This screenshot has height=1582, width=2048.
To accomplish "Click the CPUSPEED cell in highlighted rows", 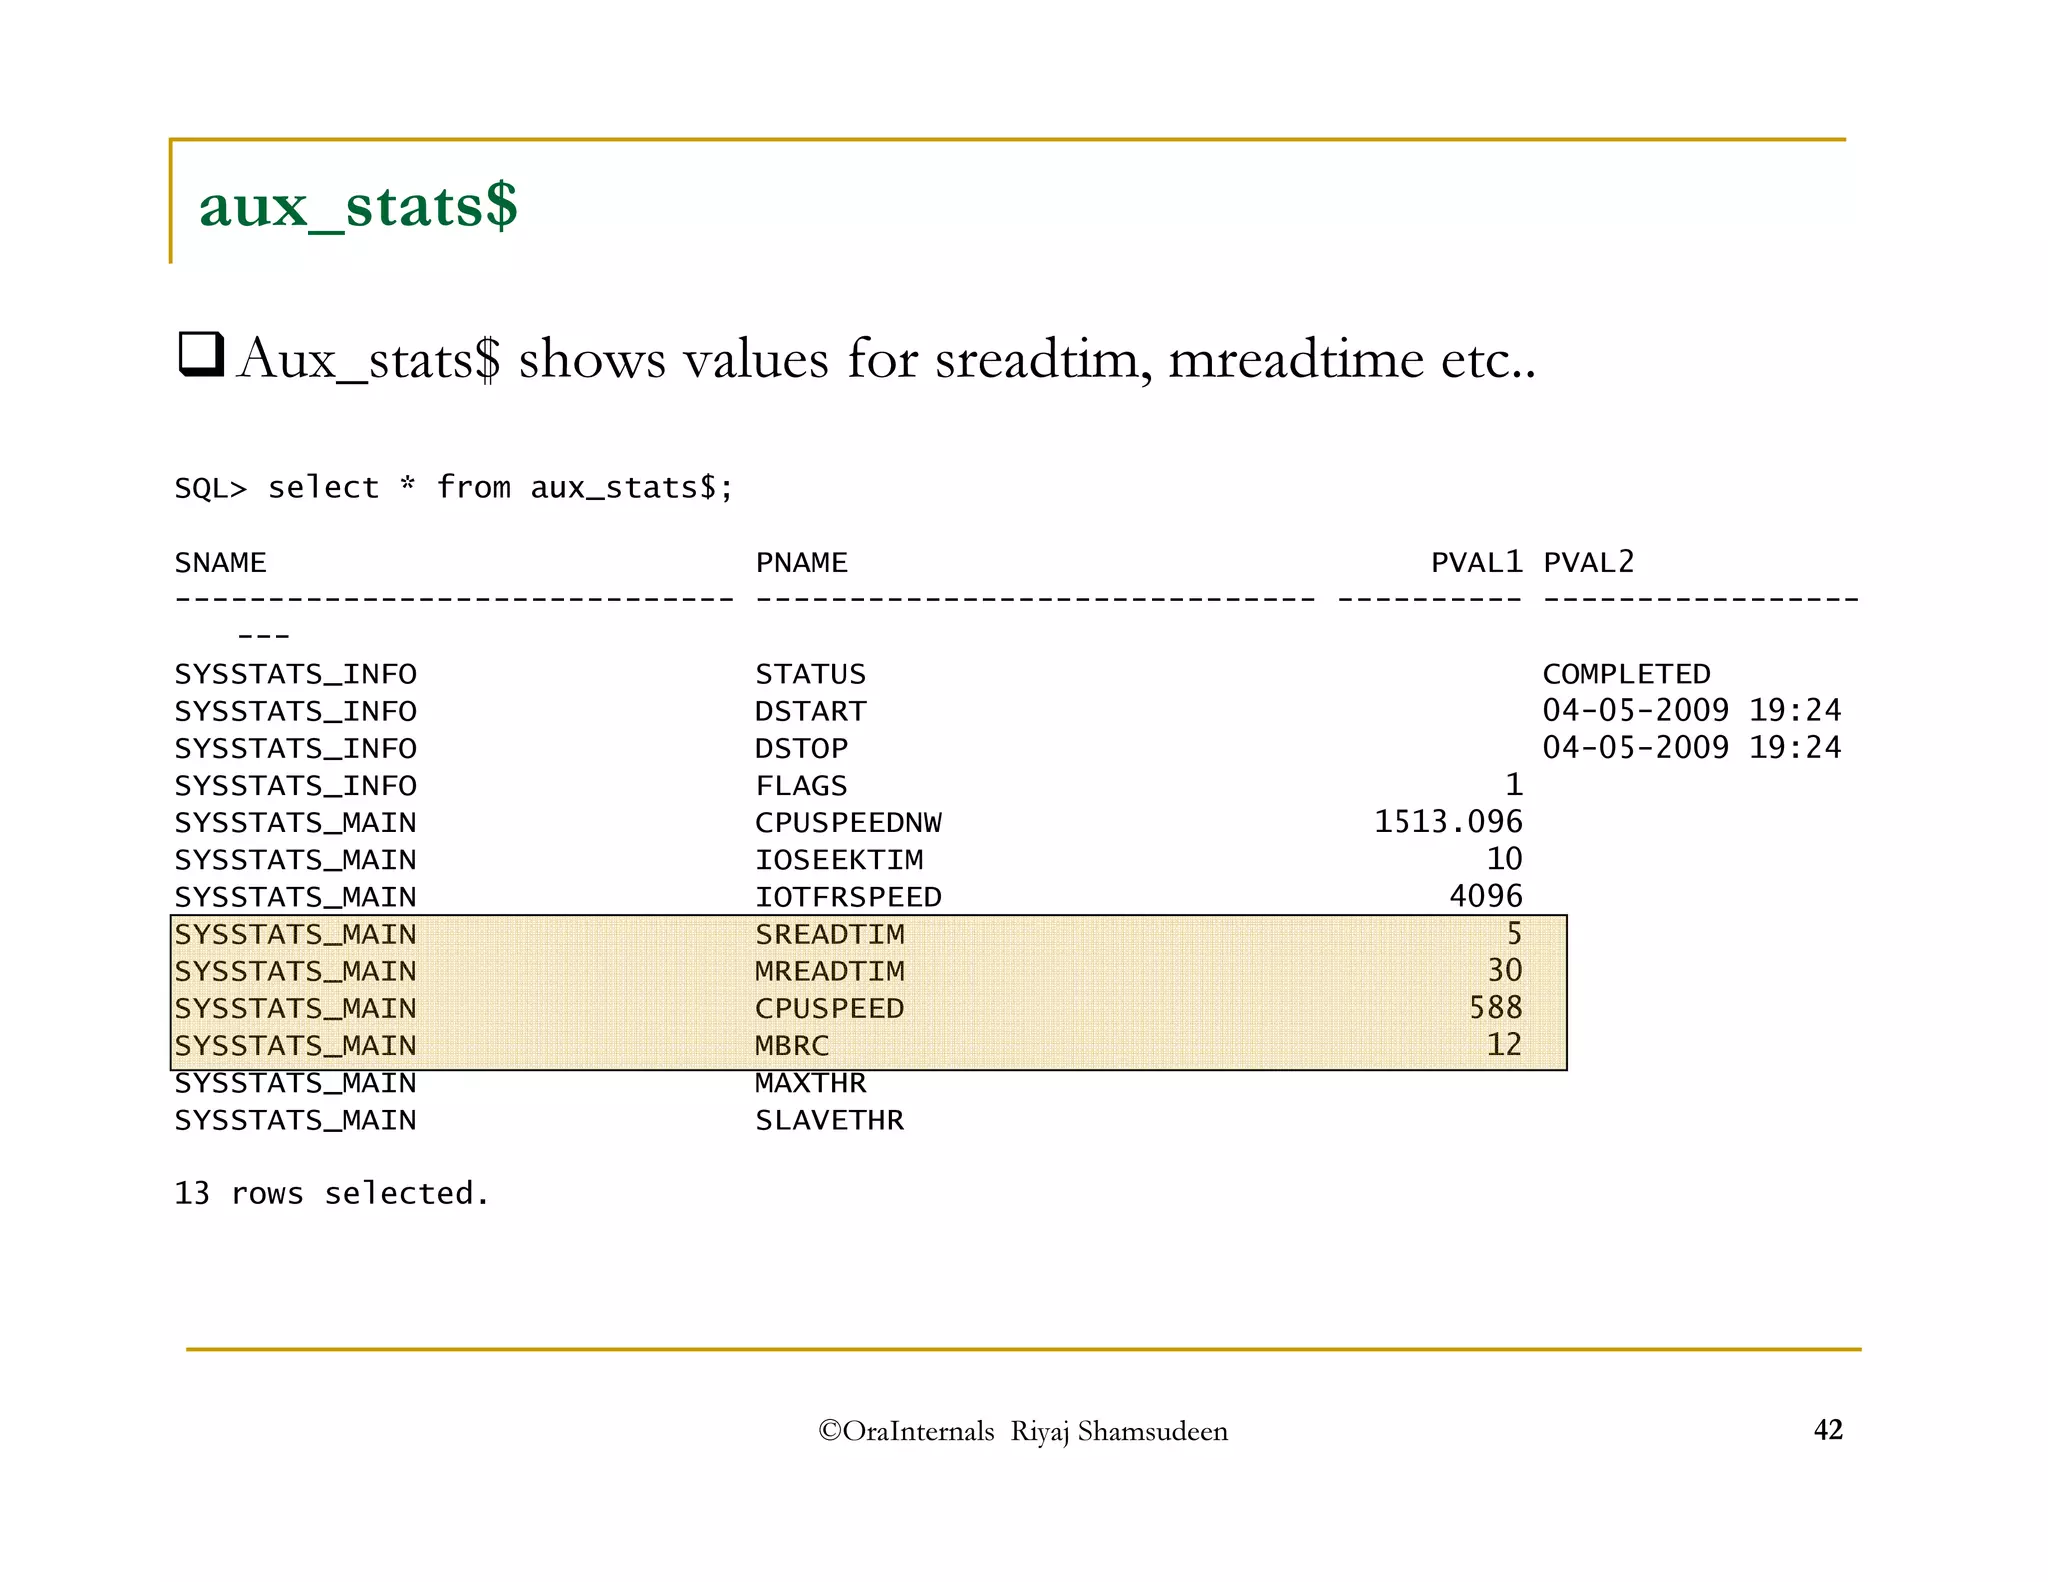I will click(x=829, y=1008).
